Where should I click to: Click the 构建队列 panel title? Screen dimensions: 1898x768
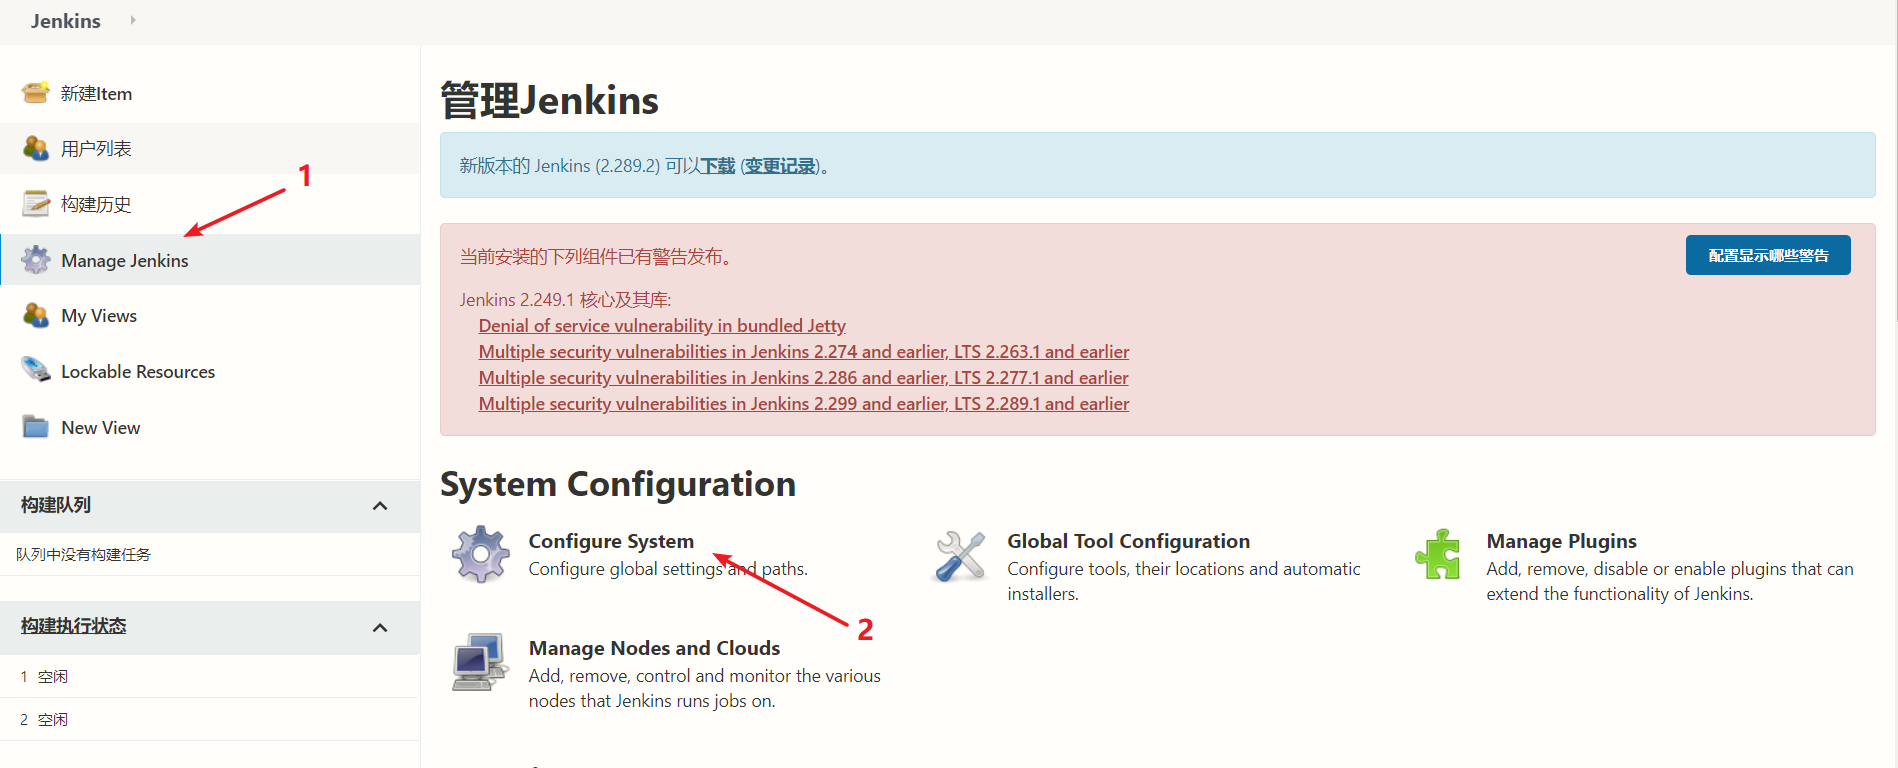[x=56, y=505]
